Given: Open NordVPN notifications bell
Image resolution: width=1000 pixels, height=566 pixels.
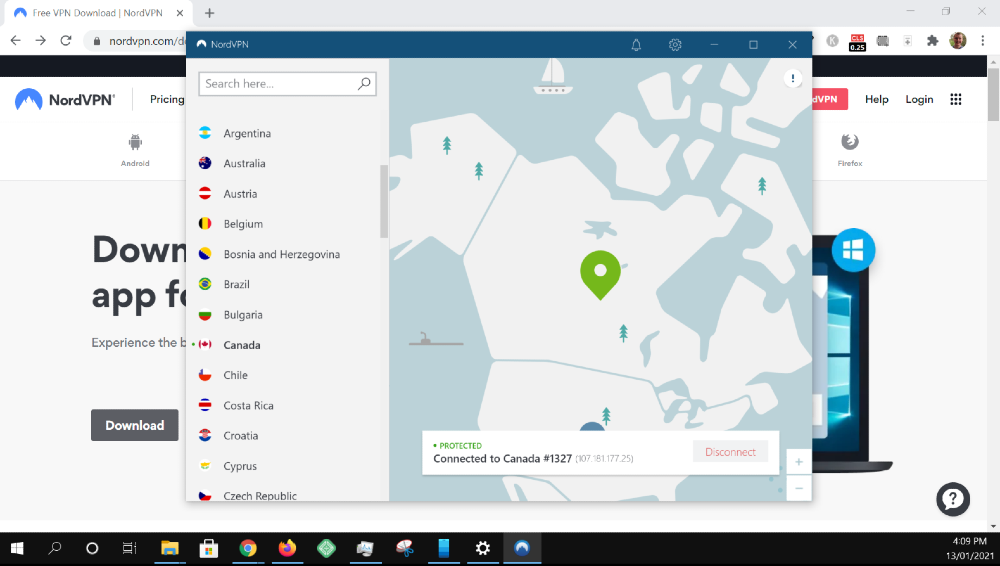Looking at the screenshot, I should [636, 45].
